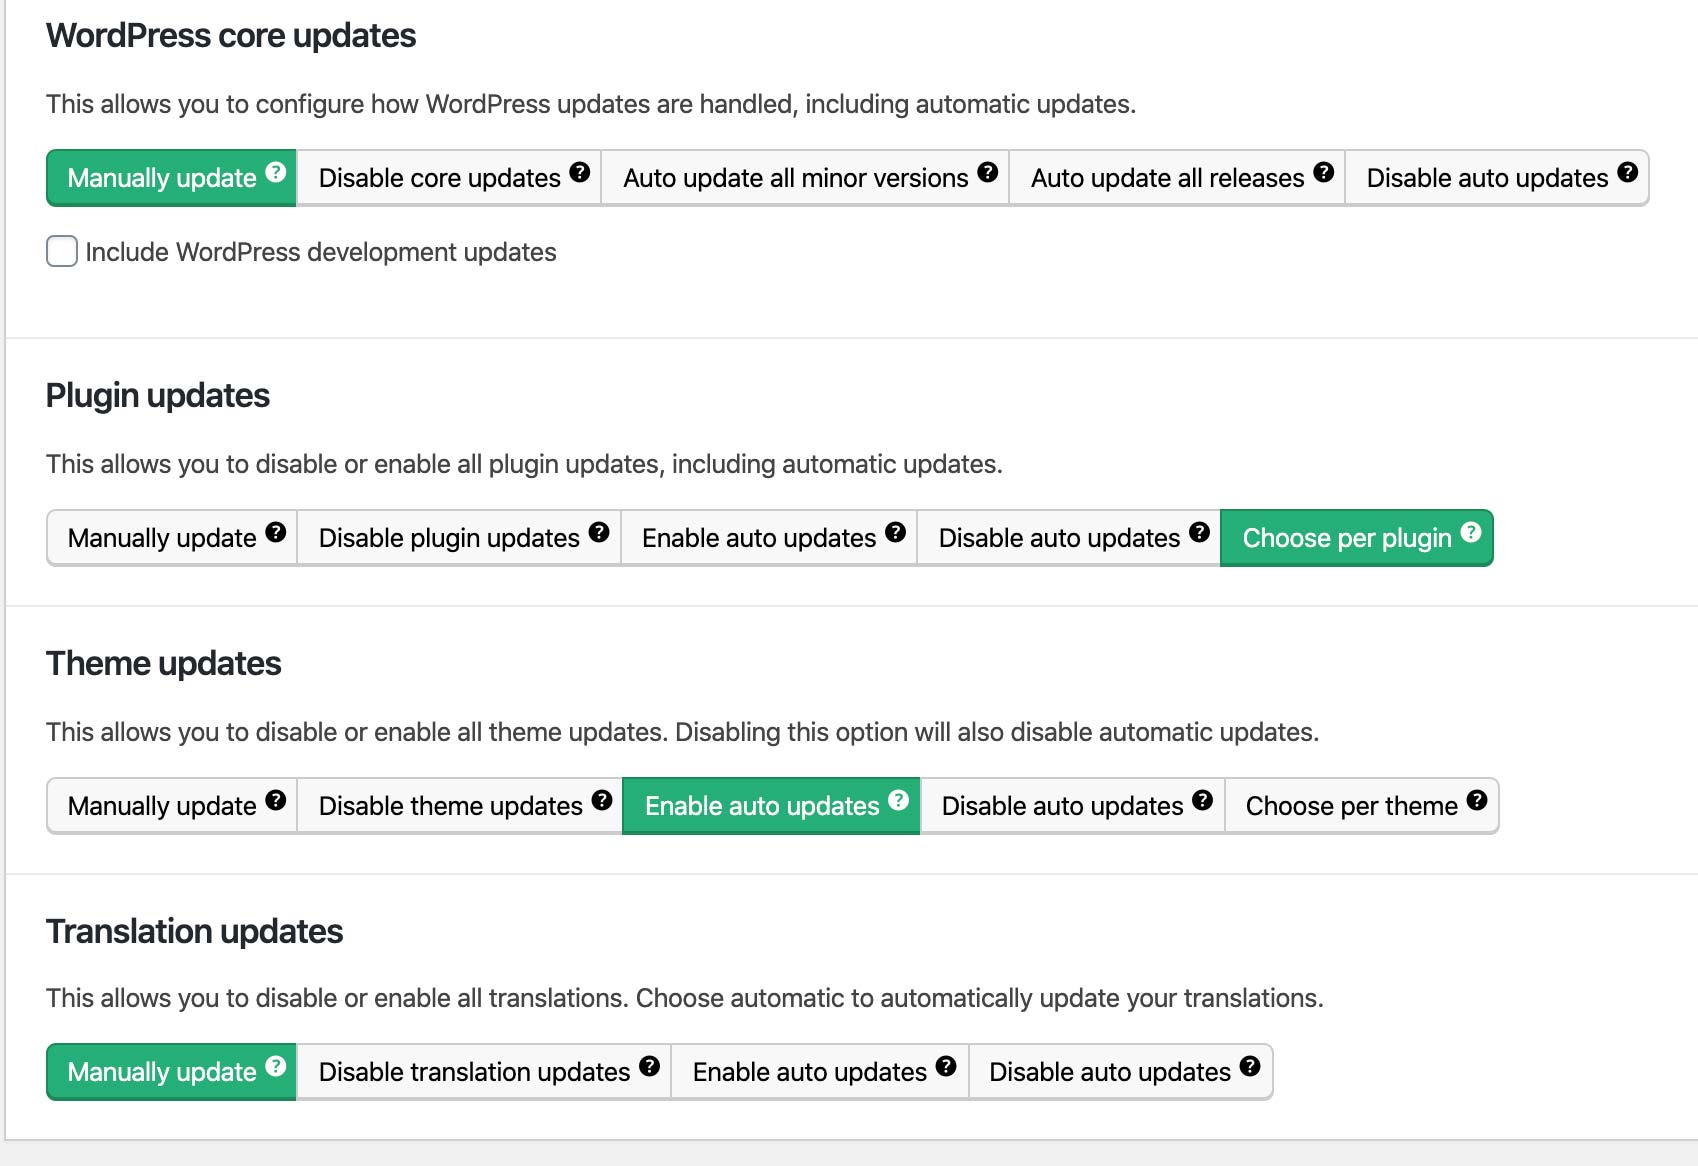Select plugin Enable auto updates option
The image size is (1698, 1166).
[x=768, y=538]
